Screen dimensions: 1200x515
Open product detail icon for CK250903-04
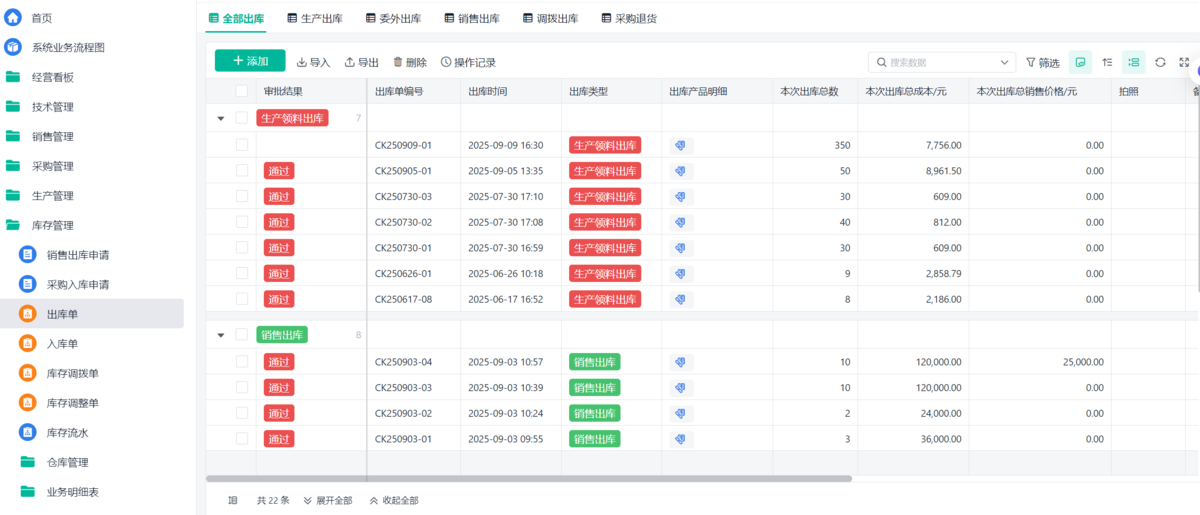[681, 362]
